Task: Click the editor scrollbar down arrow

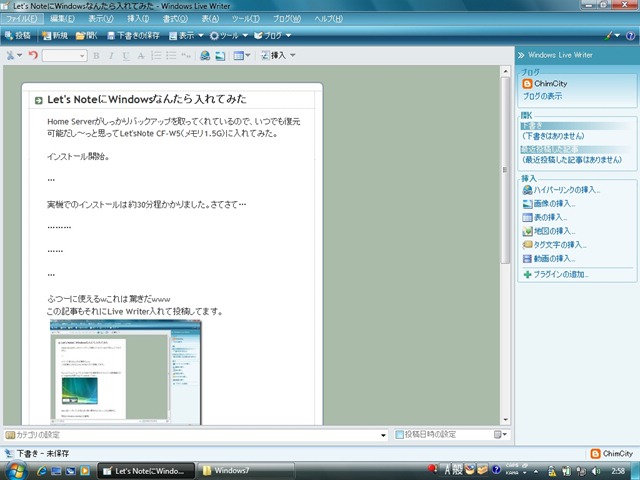Action: point(506,420)
